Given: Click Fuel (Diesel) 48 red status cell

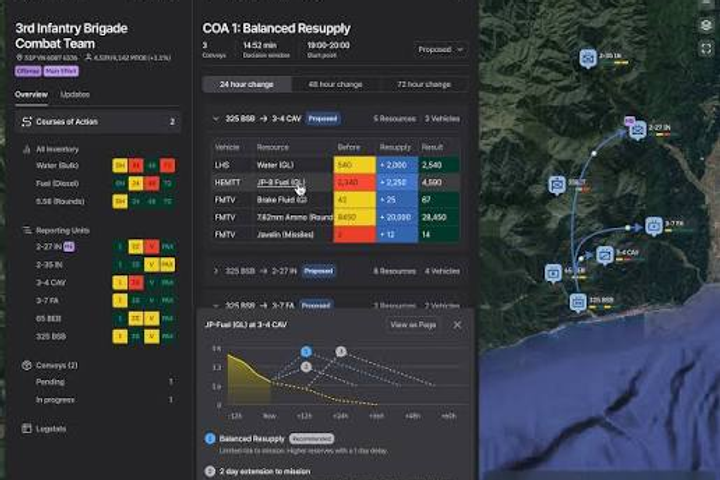Looking at the screenshot, I should pos(152,183).
